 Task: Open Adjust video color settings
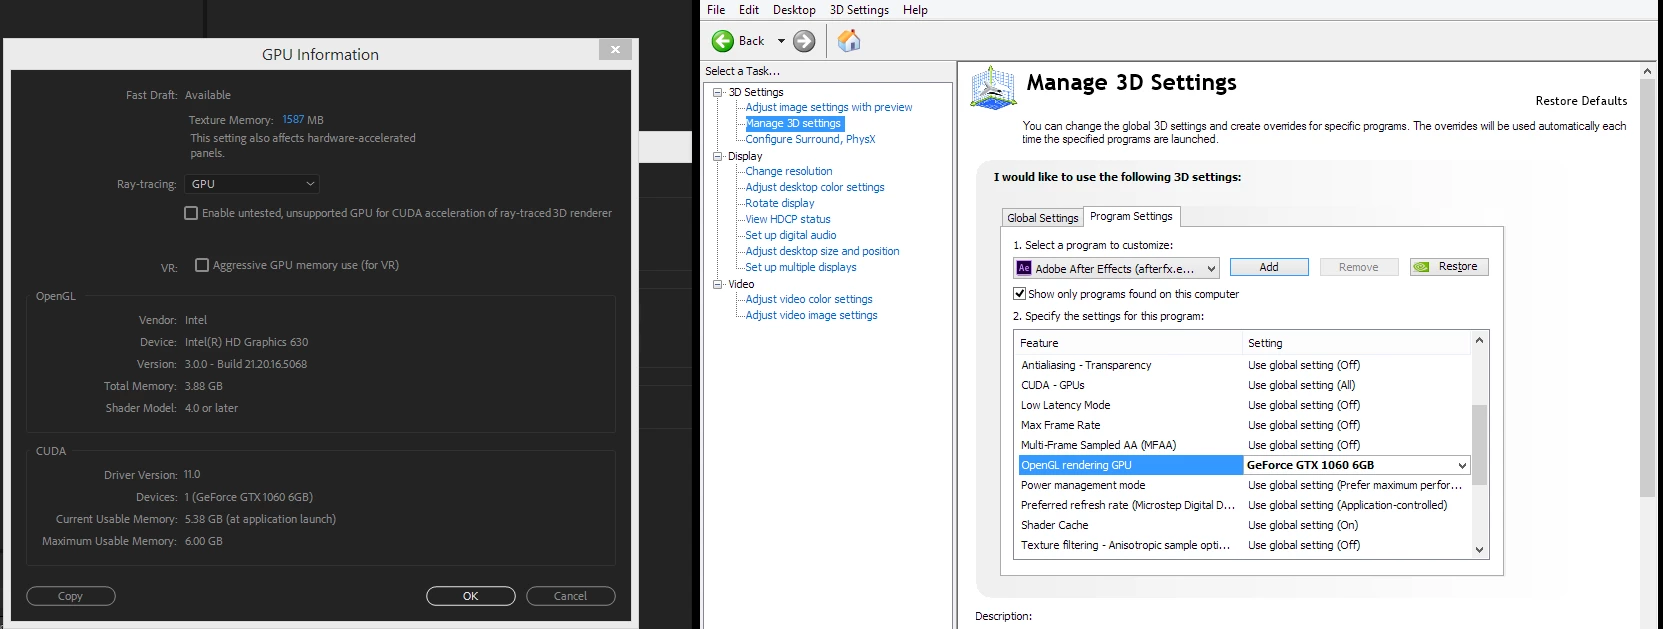tap(808, 299)
